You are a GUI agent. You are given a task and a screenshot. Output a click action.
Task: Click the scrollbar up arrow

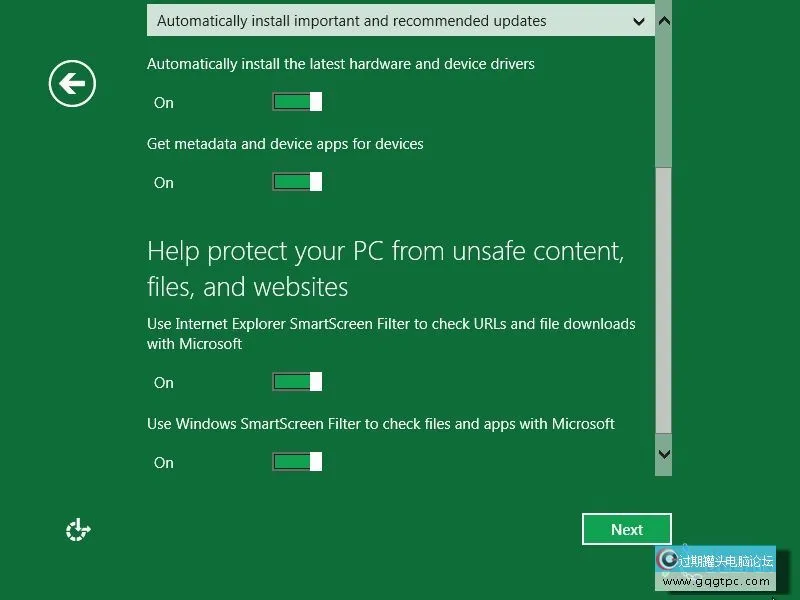(x=664, y=20)
